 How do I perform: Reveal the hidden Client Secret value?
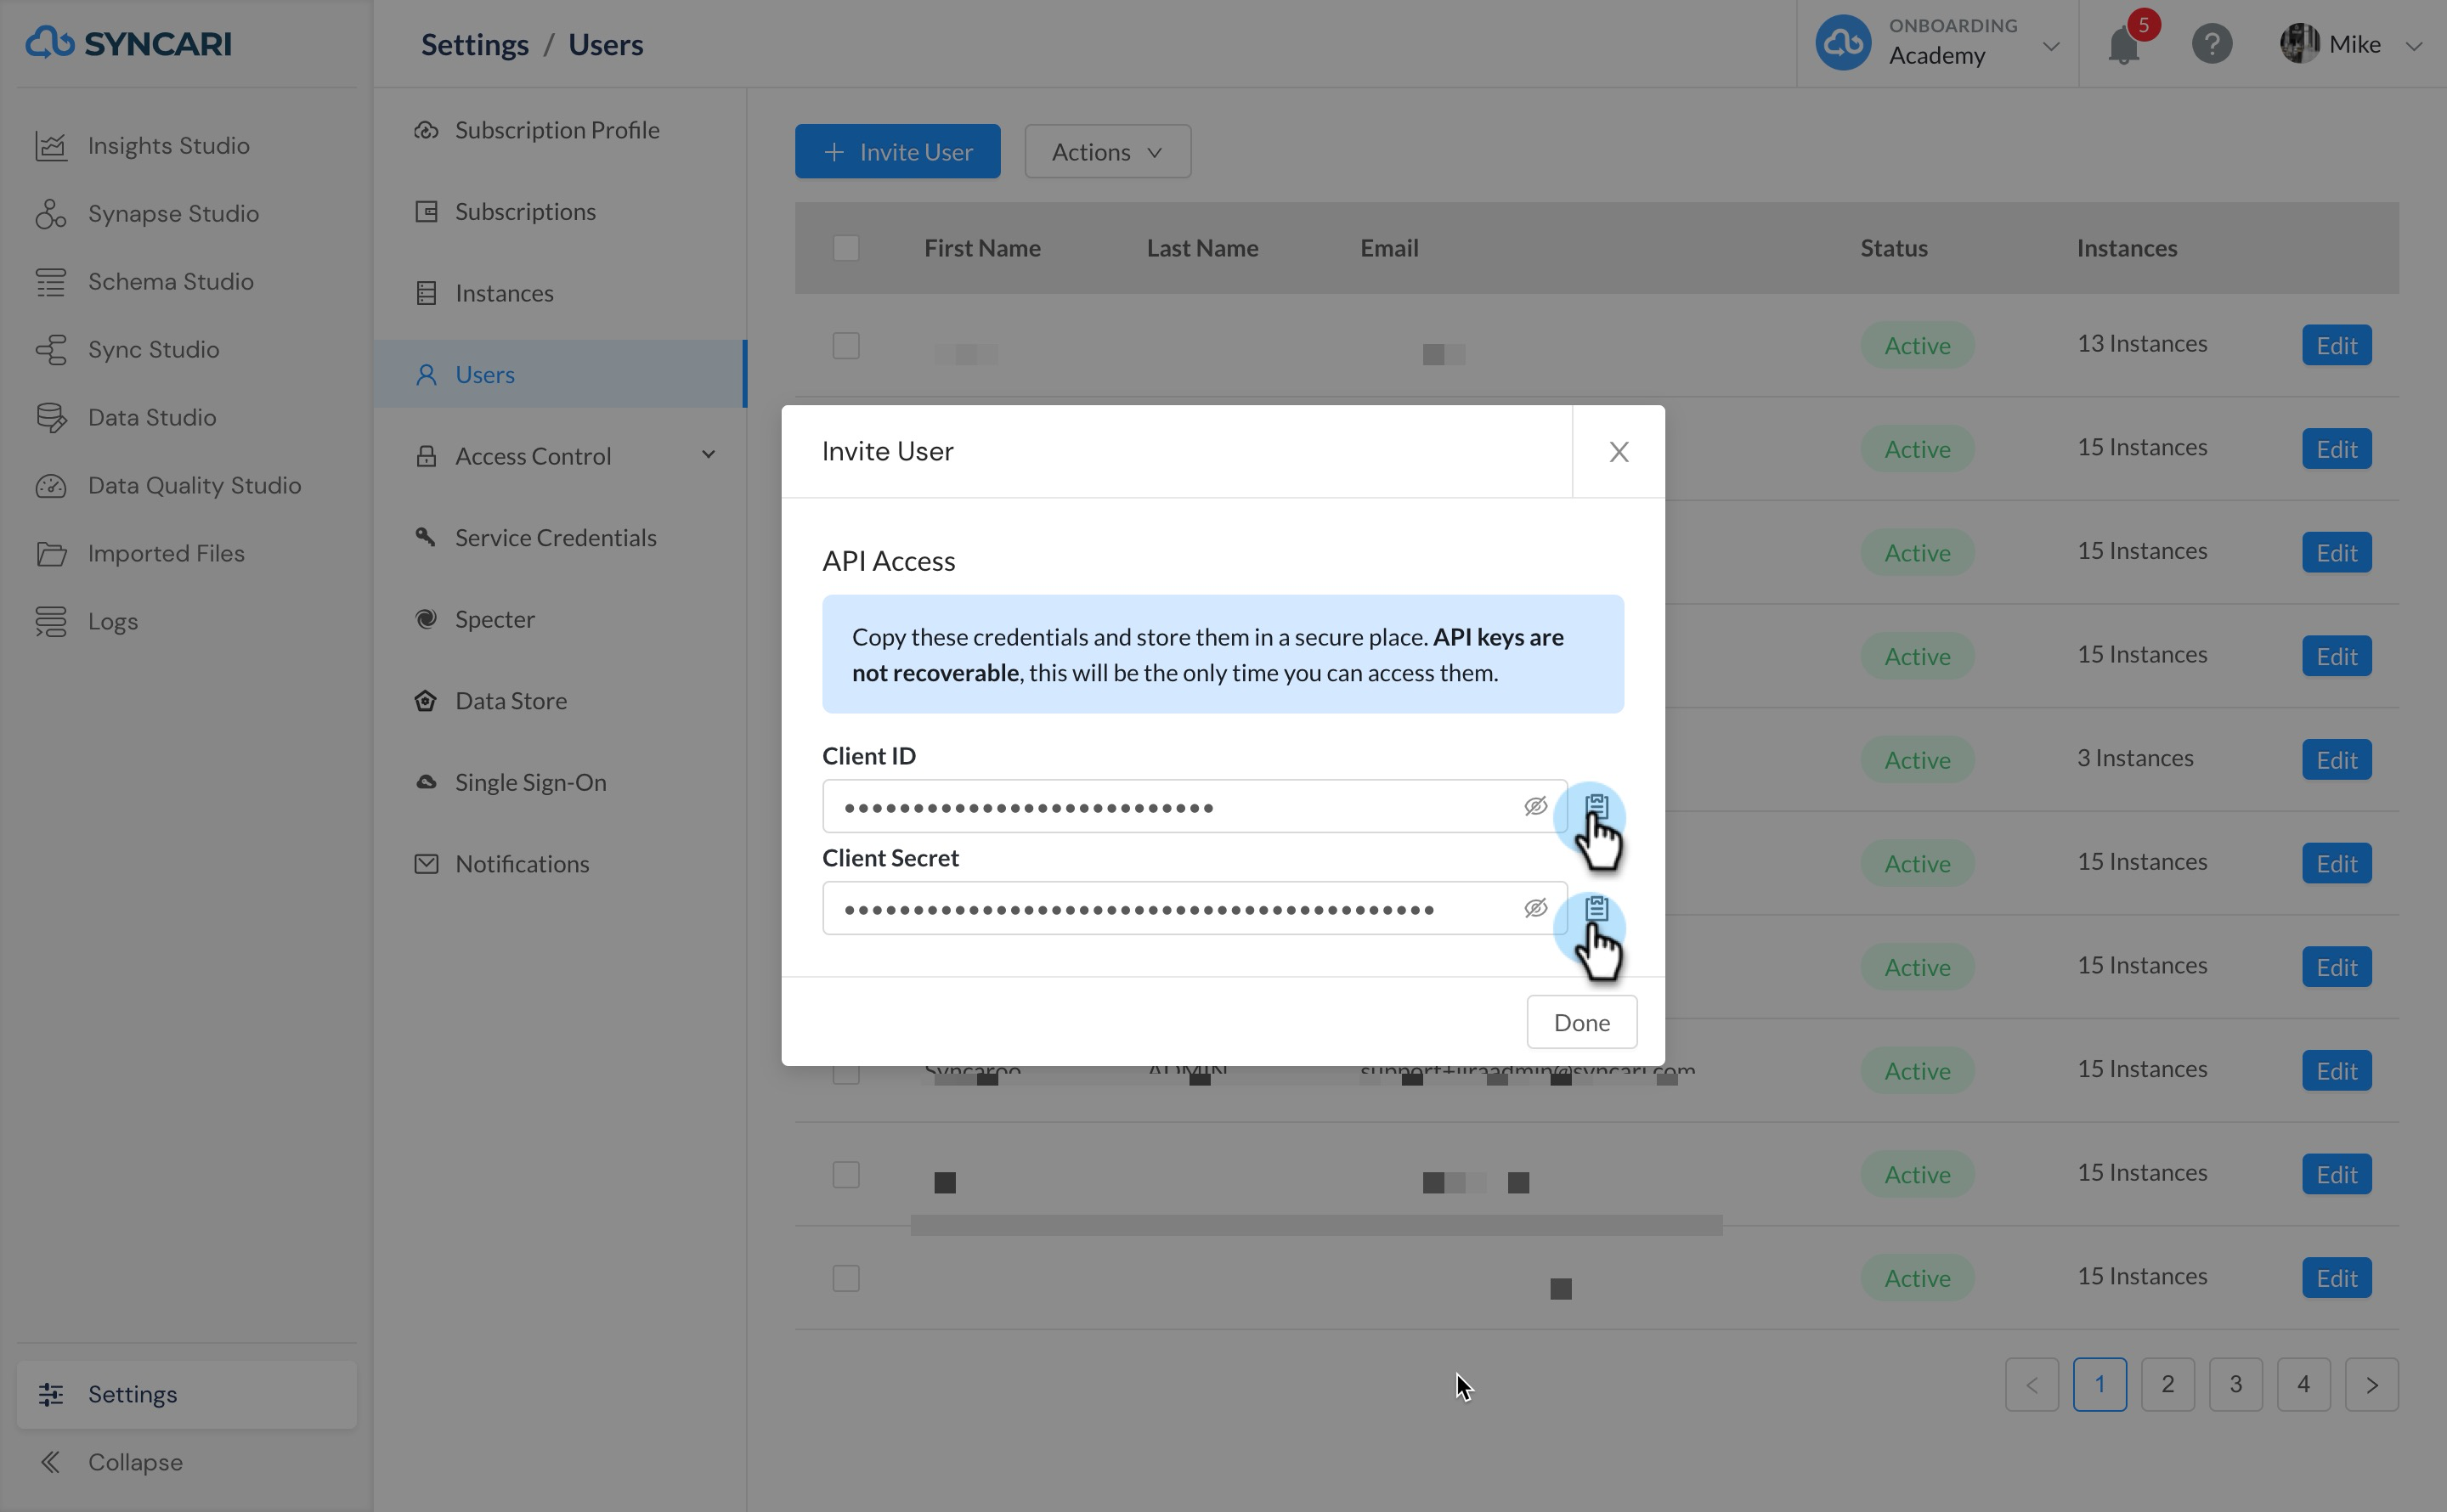coord(1535,908)
